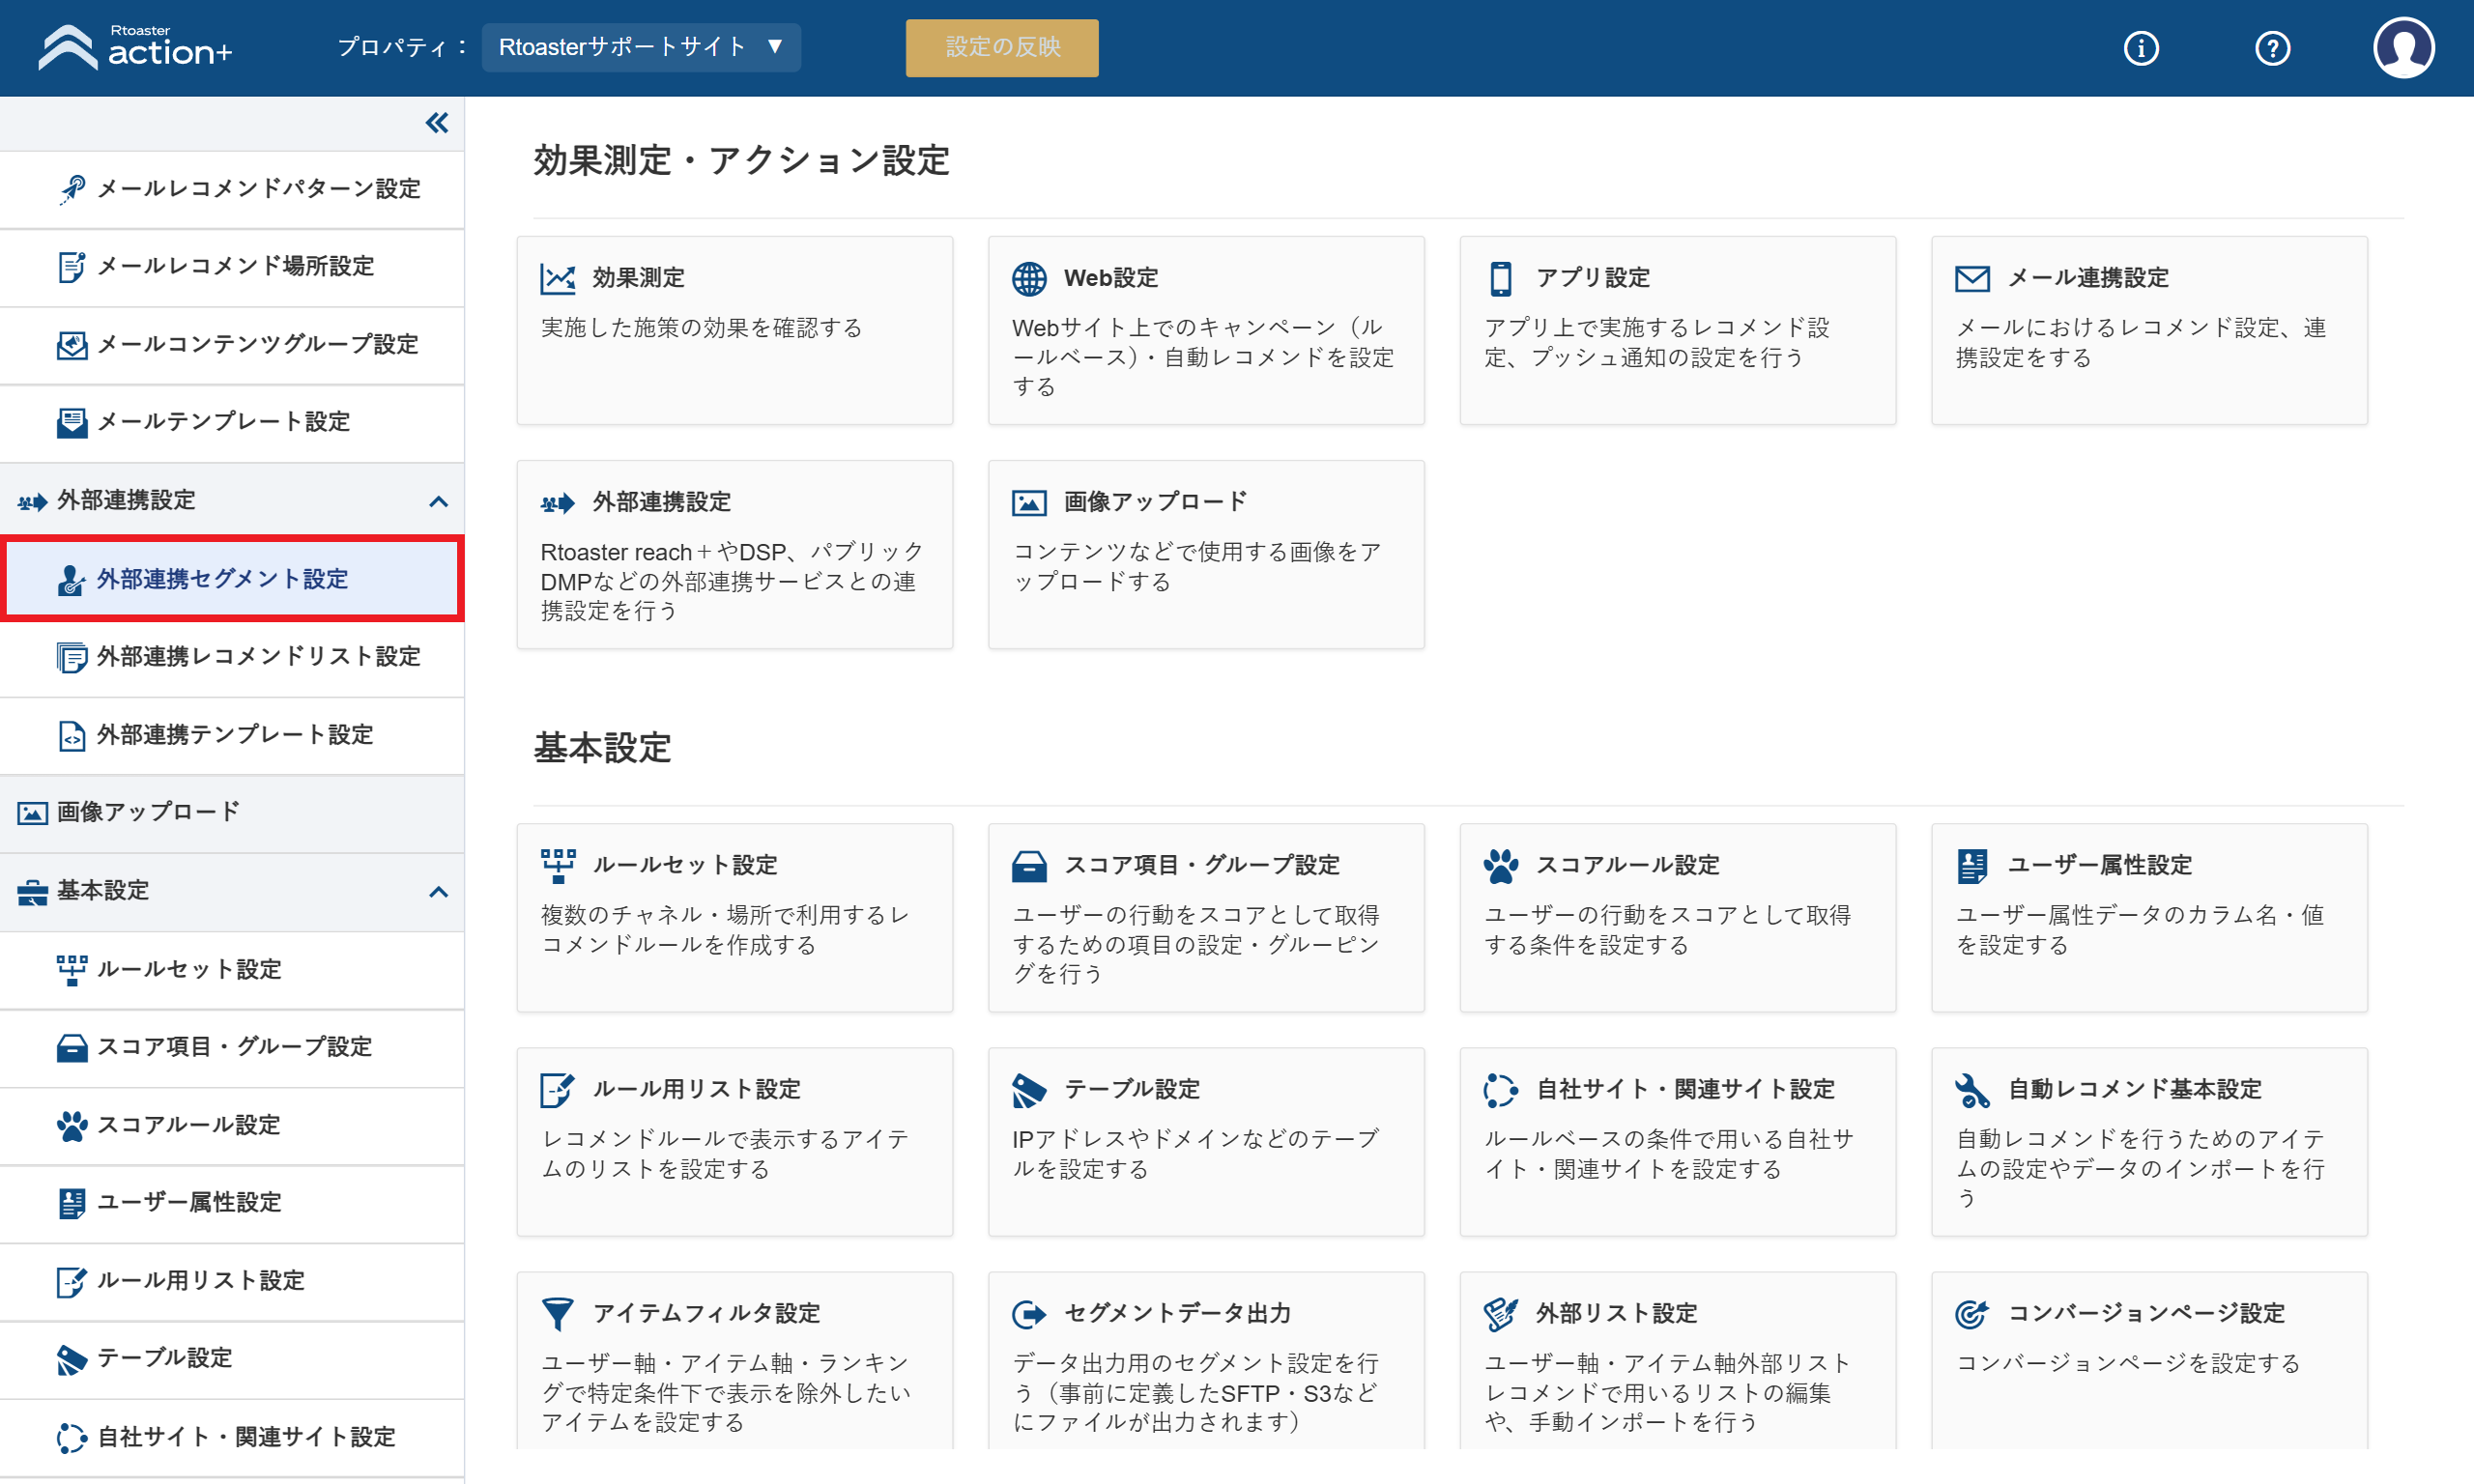
Task: Open ルールセット設定 in the sidebar
Action: click(x=232, y=970)
